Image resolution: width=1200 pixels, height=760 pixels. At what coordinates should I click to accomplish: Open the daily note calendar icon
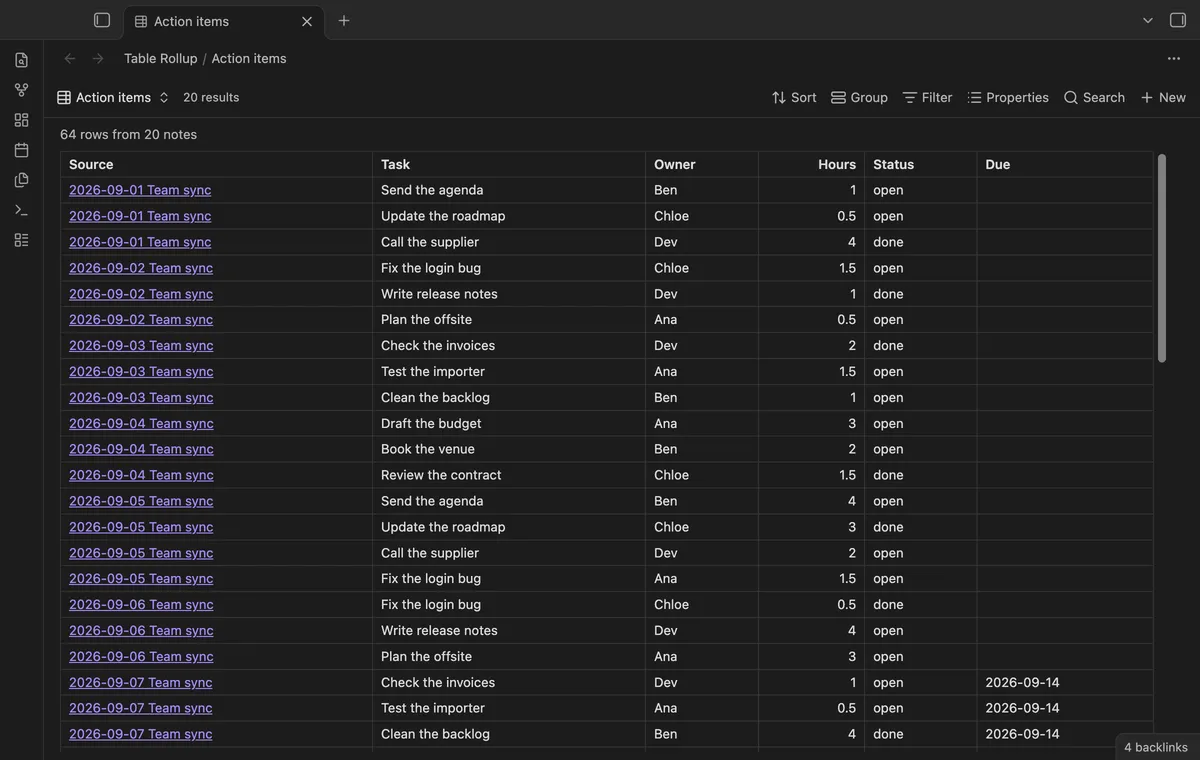pos(21,150)
